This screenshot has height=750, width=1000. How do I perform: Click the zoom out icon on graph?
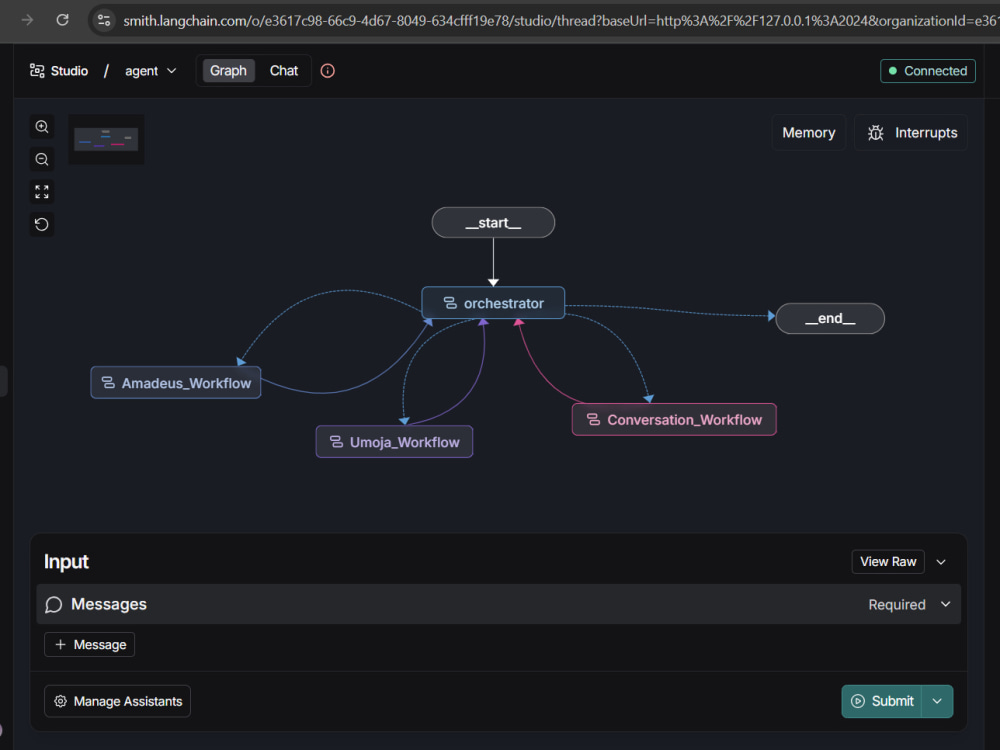42,159
